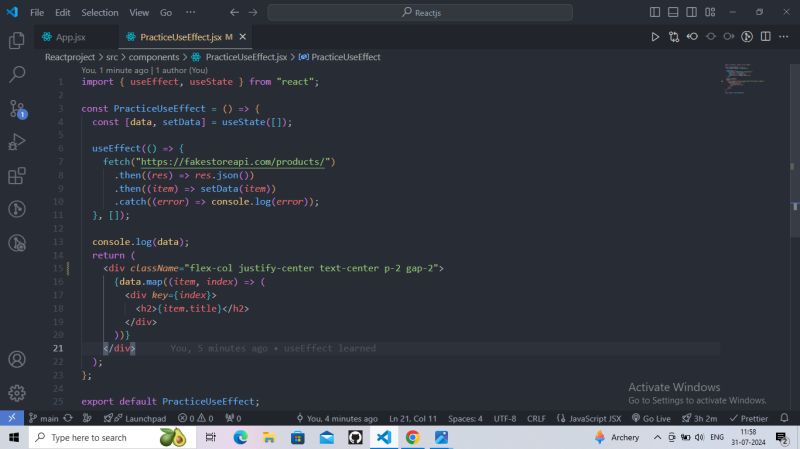This screenshot has width=800, height=449.
Task: Go back with the left arrow
Action: [x=234, y=12]
